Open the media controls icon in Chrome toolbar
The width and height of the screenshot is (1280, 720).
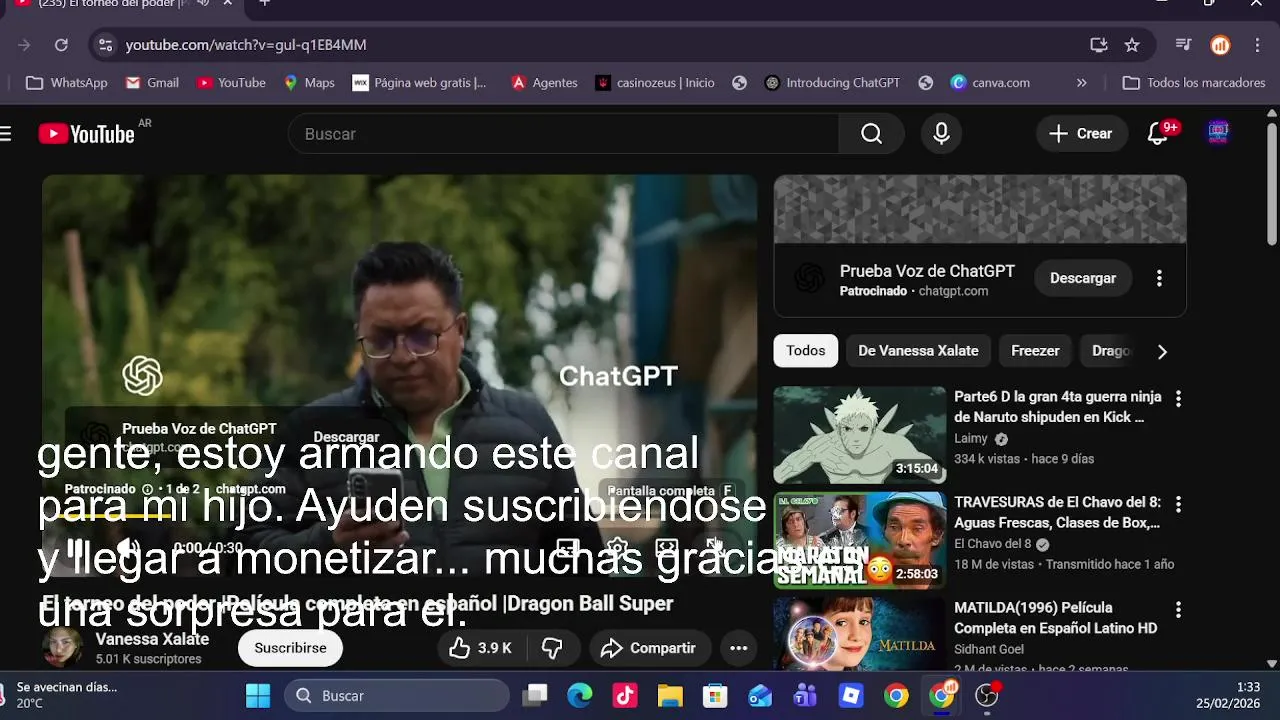[1184, 45]
